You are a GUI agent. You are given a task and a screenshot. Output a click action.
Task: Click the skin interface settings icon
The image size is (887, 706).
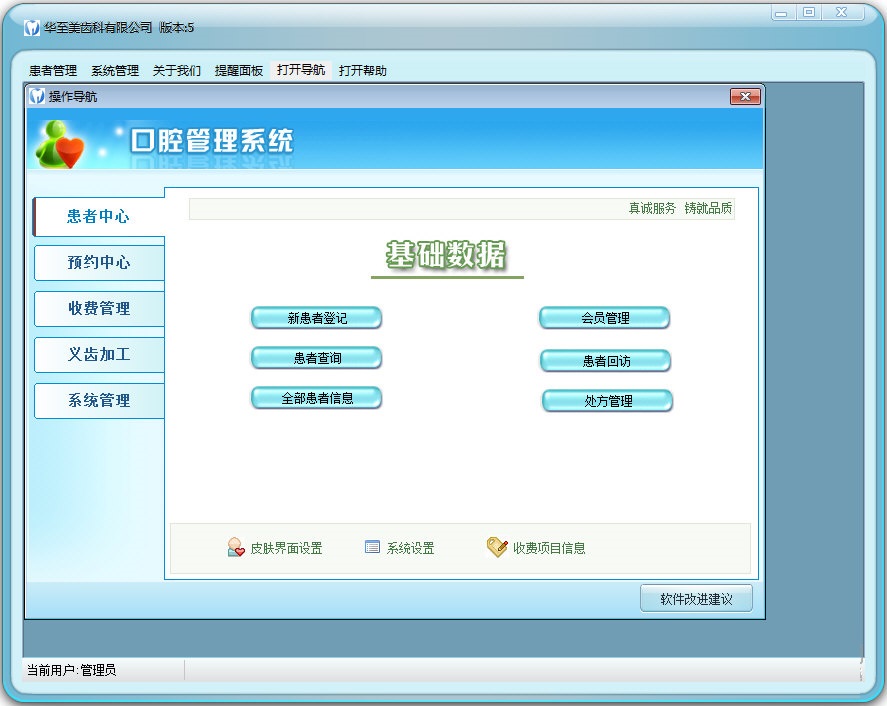[x=236, y=547]
